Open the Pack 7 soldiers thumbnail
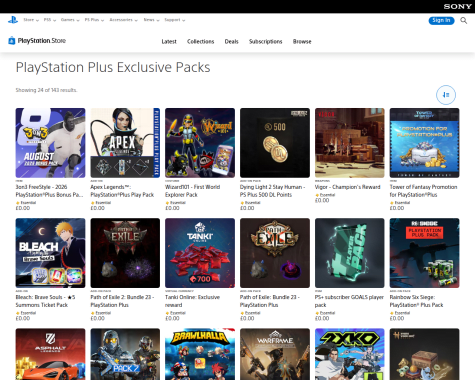The width and height of the screenshot is (475, 380). tap(125, 354)
